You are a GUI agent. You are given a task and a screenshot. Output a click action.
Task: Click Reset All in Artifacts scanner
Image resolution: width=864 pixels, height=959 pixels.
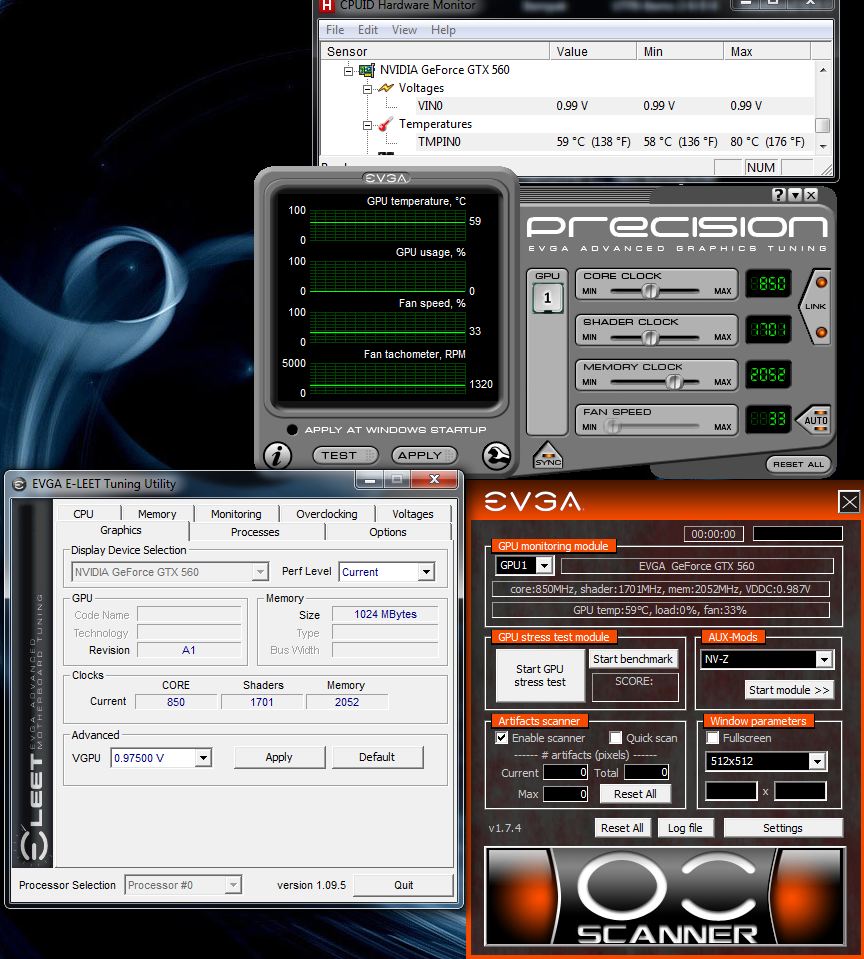click(635, 794)
